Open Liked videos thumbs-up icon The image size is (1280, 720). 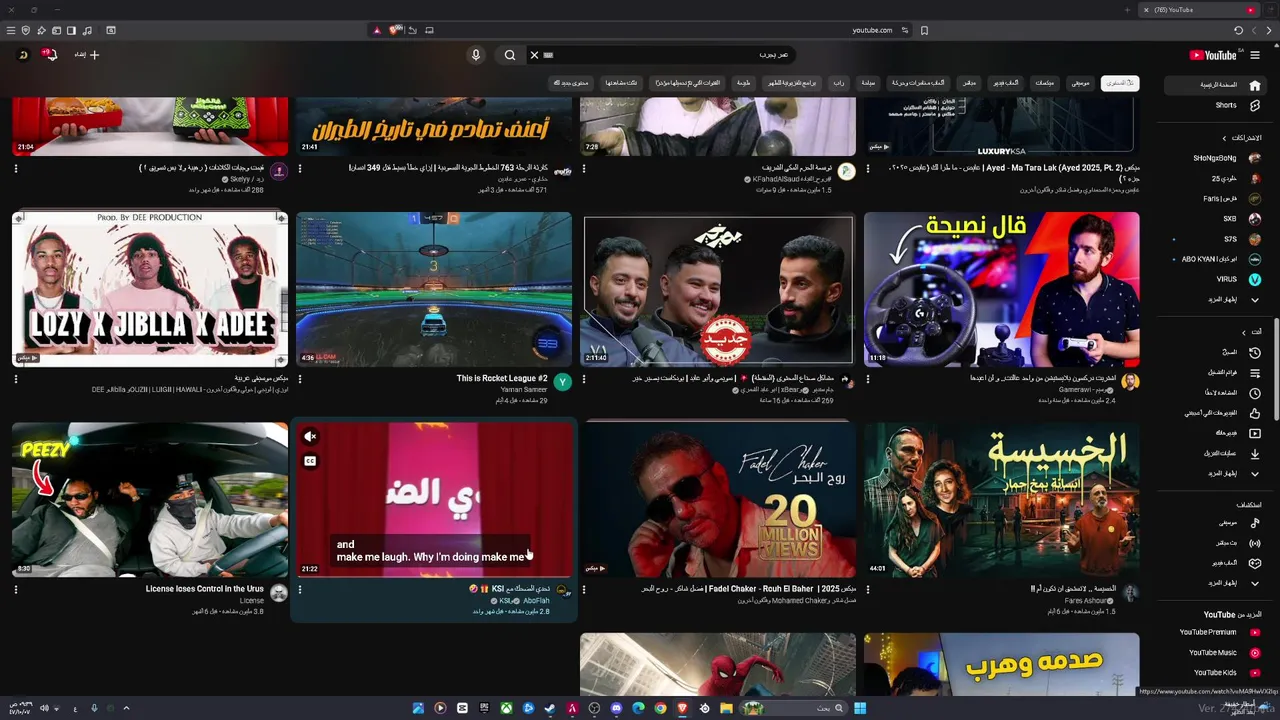(x=1254, y=413)
